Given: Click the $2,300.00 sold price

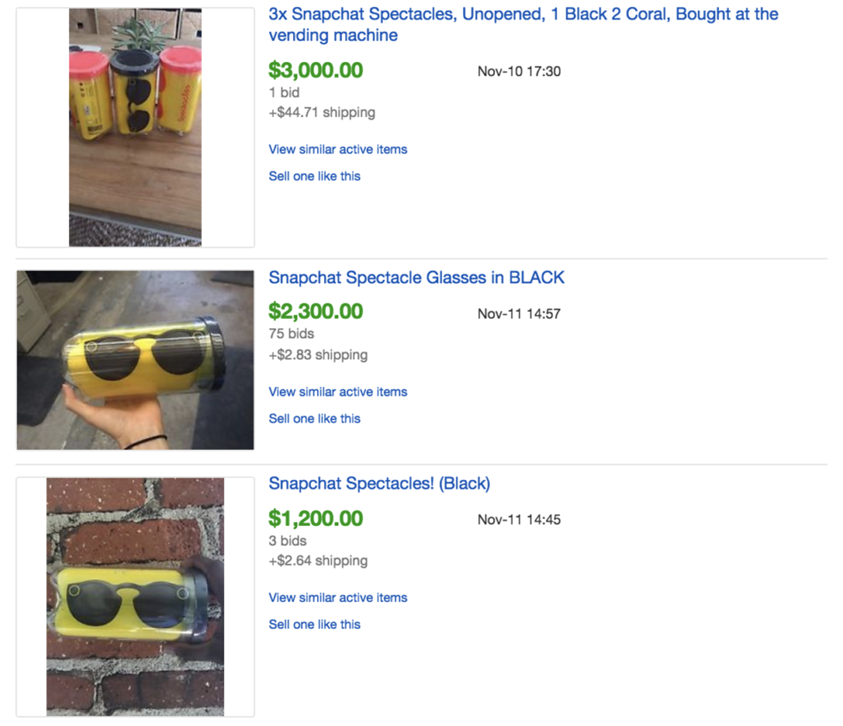Looking at the screenshot, I should (x=315, y=312).
